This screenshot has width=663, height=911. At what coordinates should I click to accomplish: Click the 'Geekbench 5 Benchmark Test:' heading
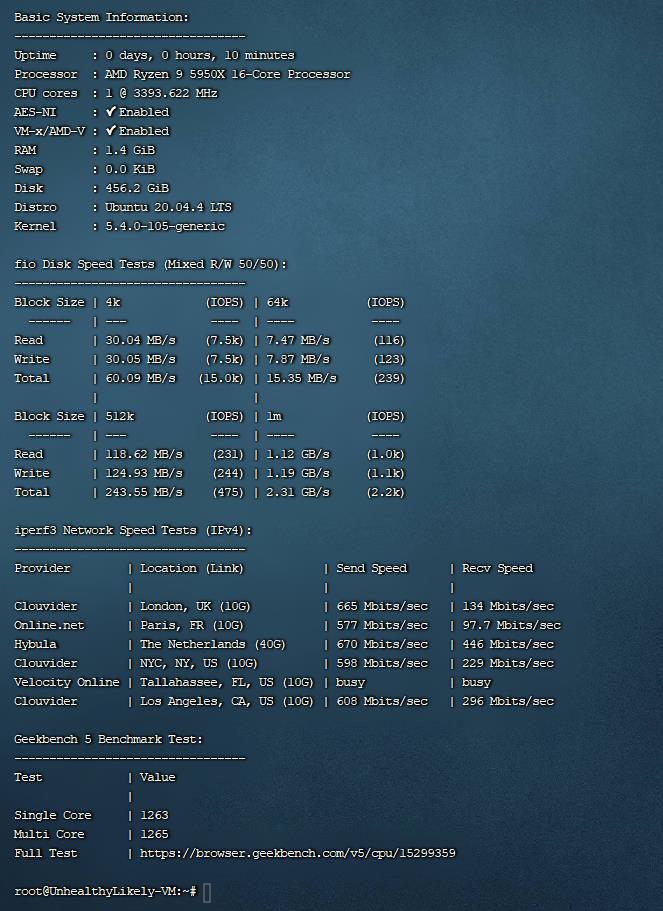[108, 739]
